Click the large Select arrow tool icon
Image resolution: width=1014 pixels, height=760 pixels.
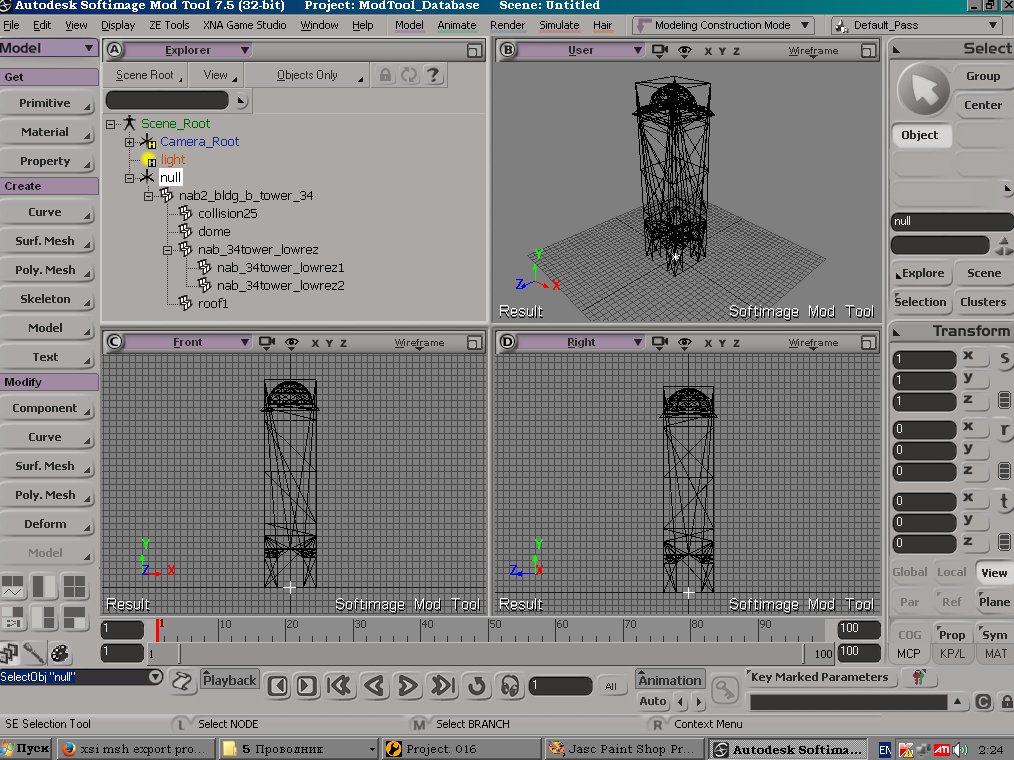[x=923, y=90]
